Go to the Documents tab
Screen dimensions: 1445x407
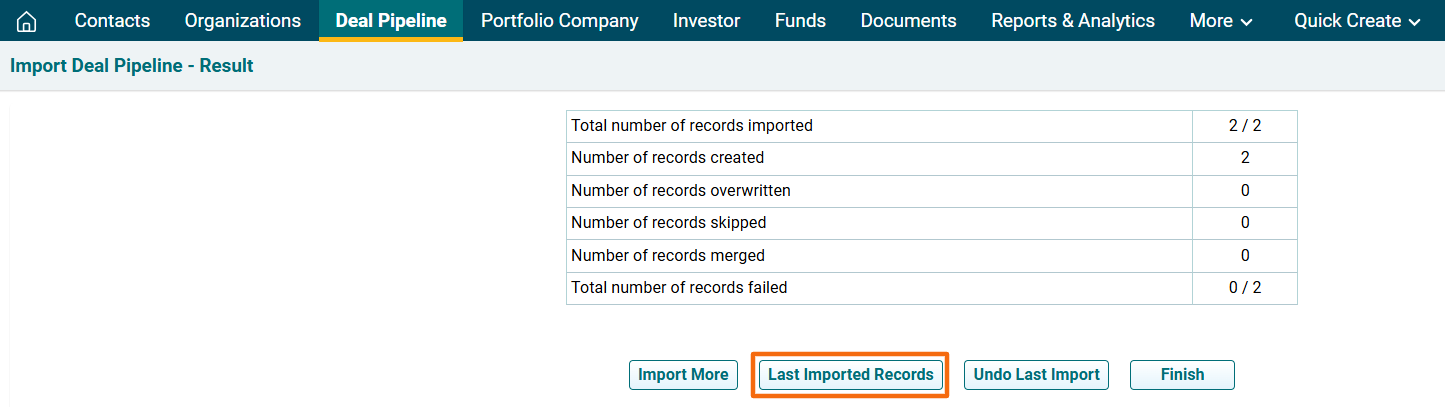pos(908,21)
